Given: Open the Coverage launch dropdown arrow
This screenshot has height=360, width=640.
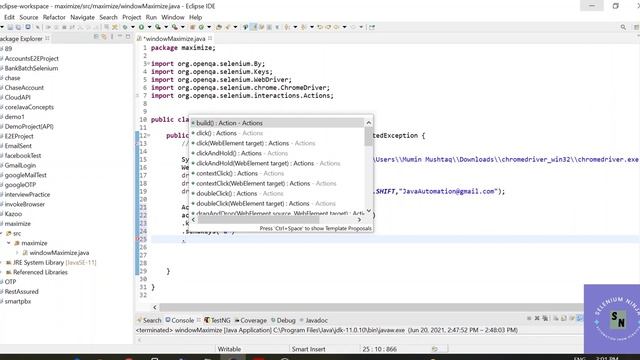Looking at the screenshot, I should (166, 27).
